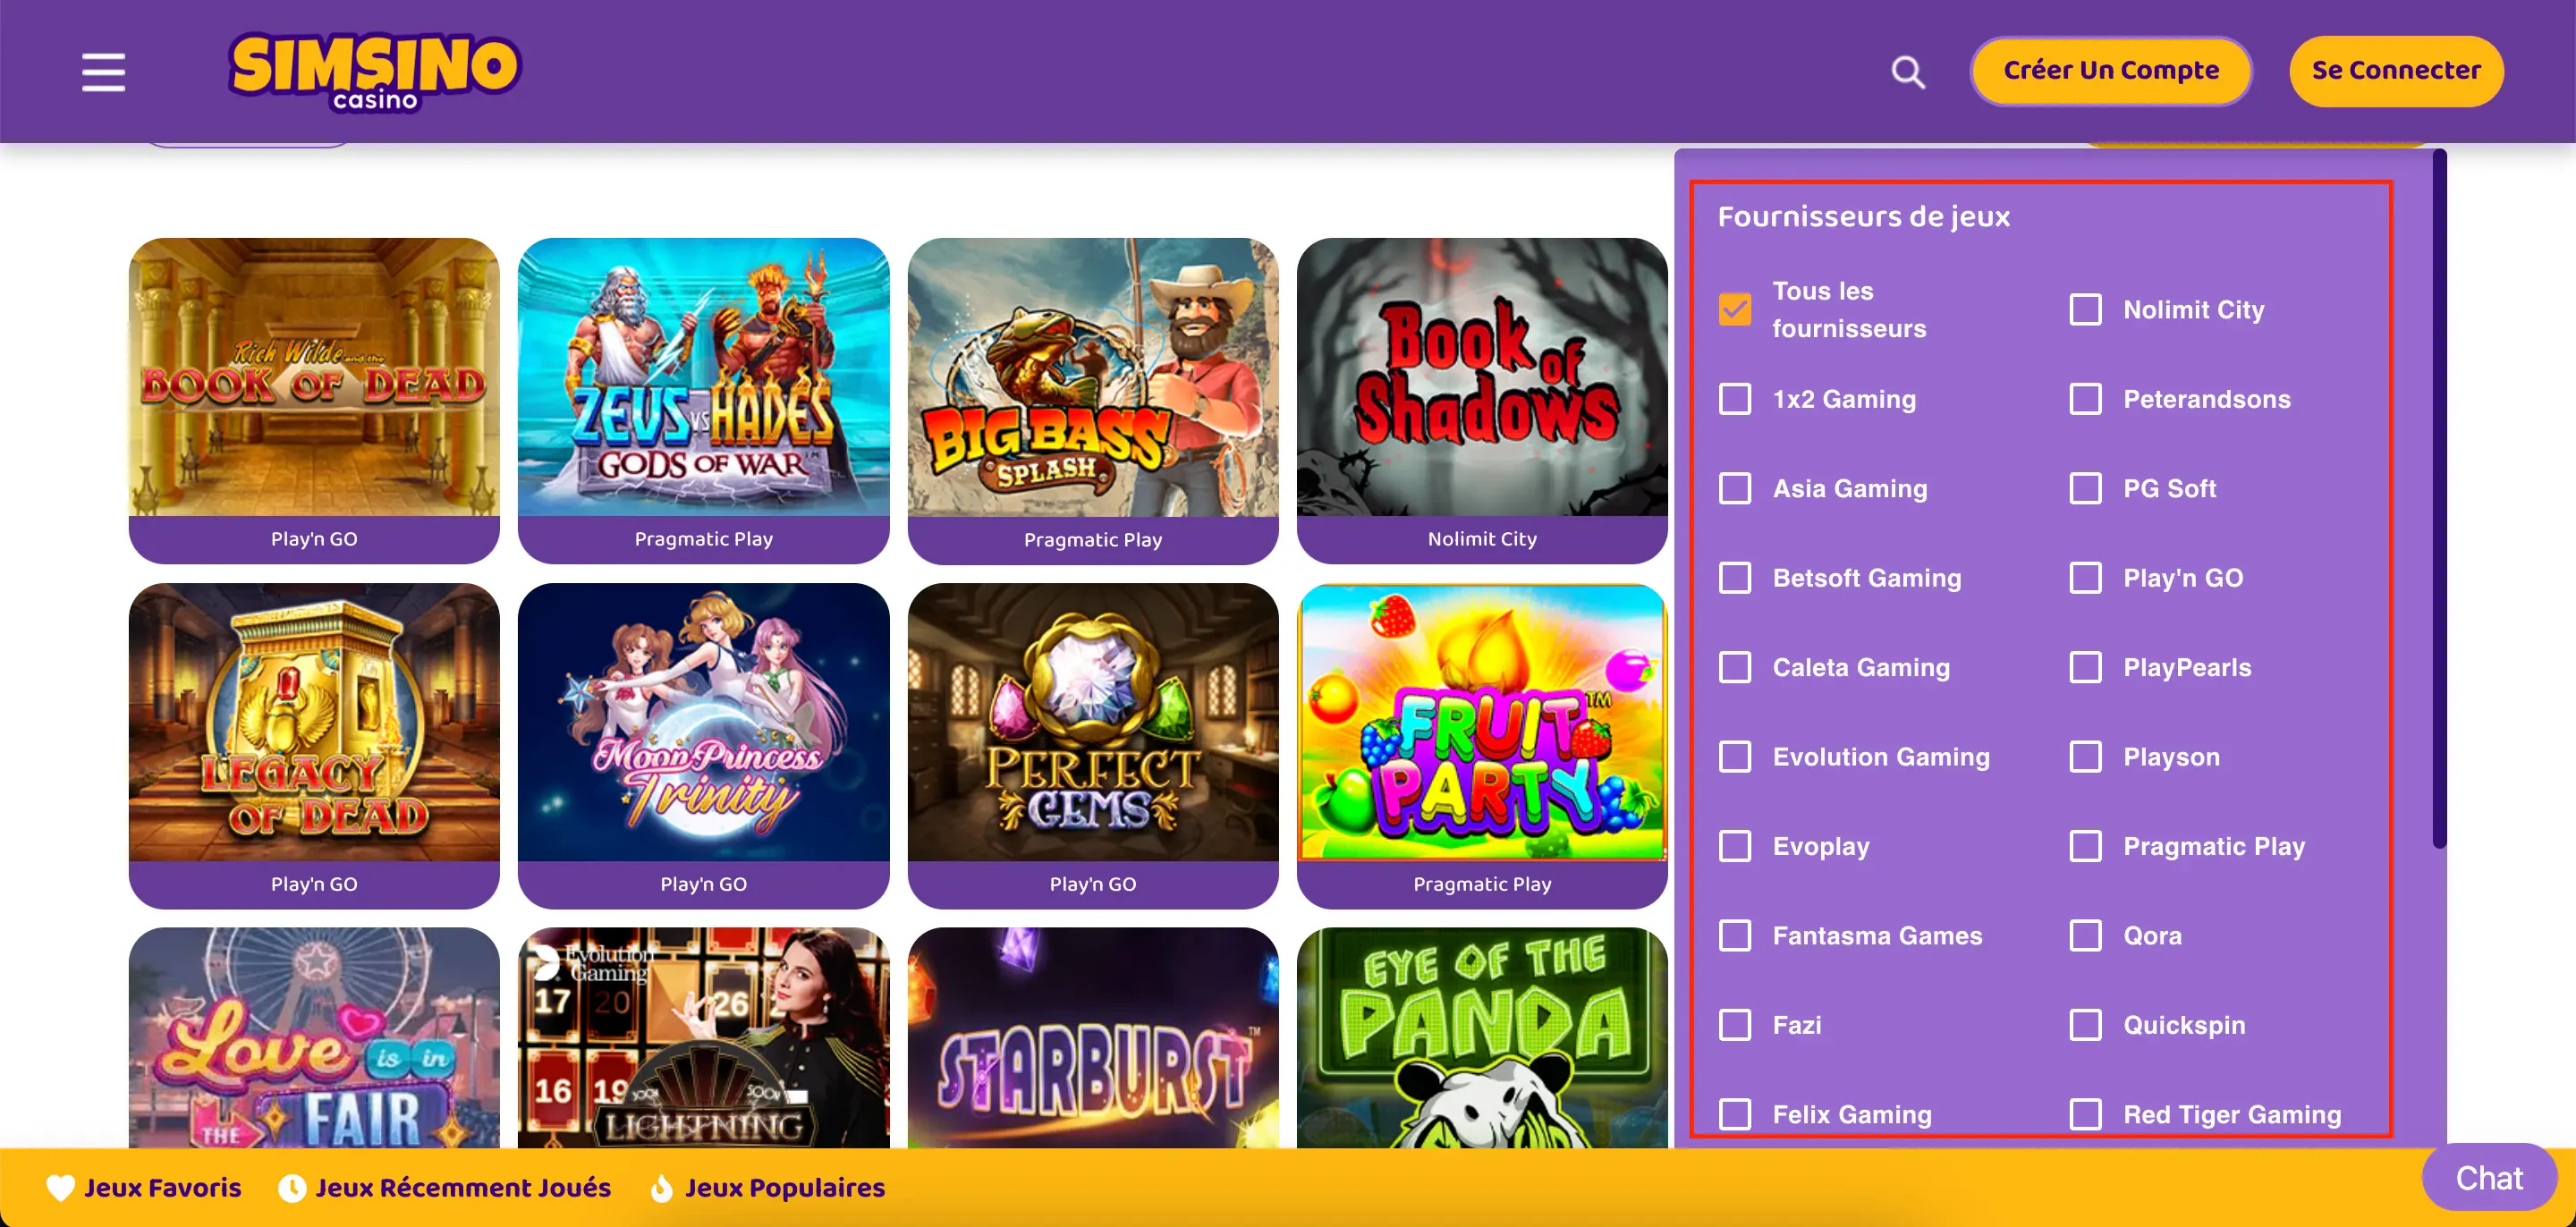Open Legacy of Dead game thumbnail
2576x1227 pixels.
coord(314,722)
